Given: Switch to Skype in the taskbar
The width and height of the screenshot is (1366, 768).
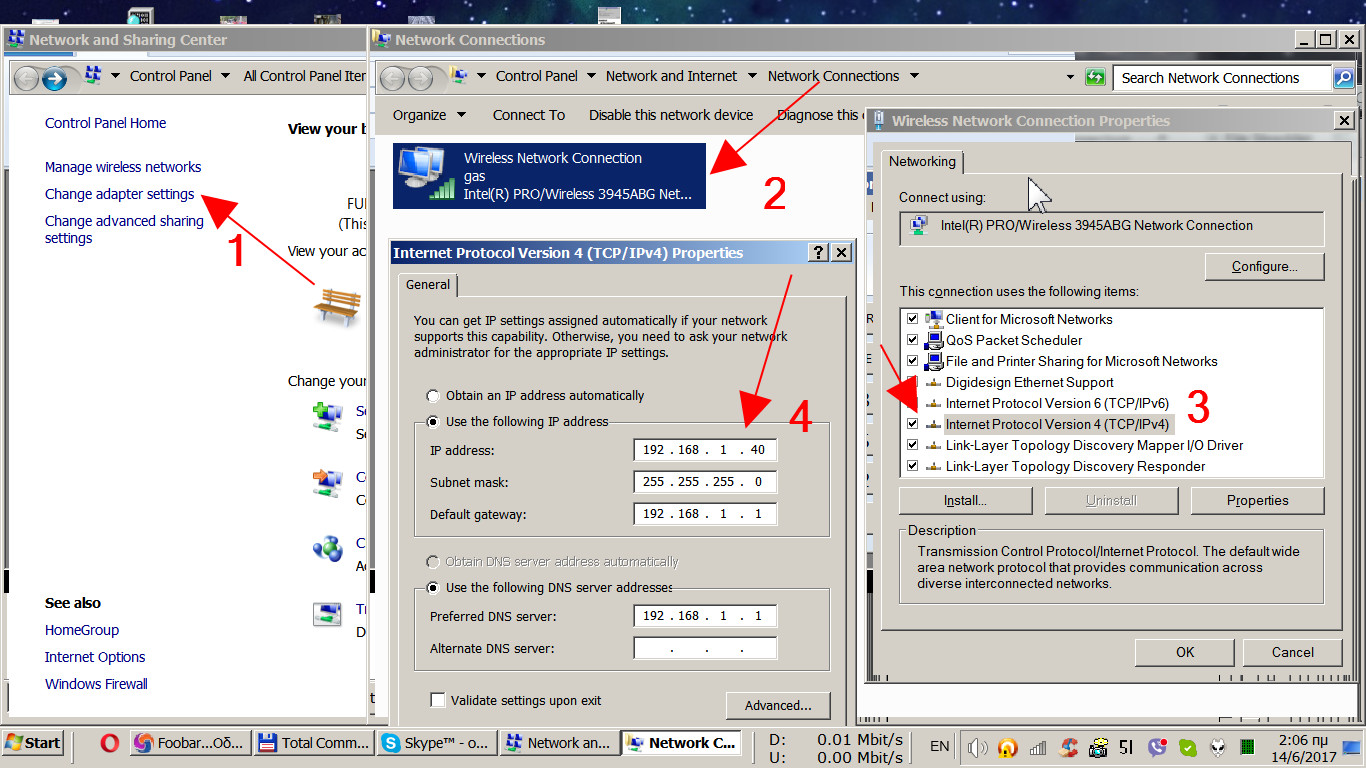Looking at the screenshot, I should pyautogui.click(x=436, y=743).
